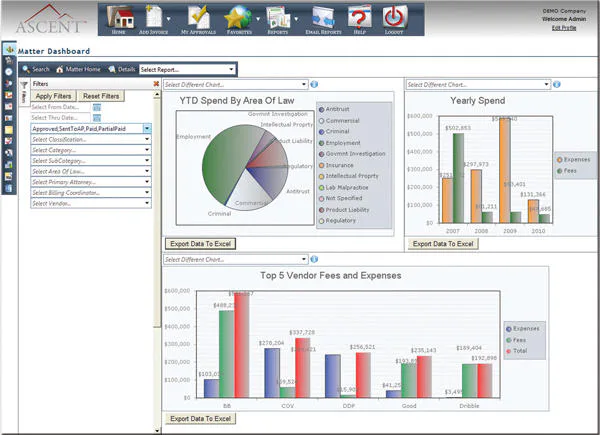Click the Email Reports icon
Image resolution: width=600 pixels, height=435 pixels.
click(323, 18)
